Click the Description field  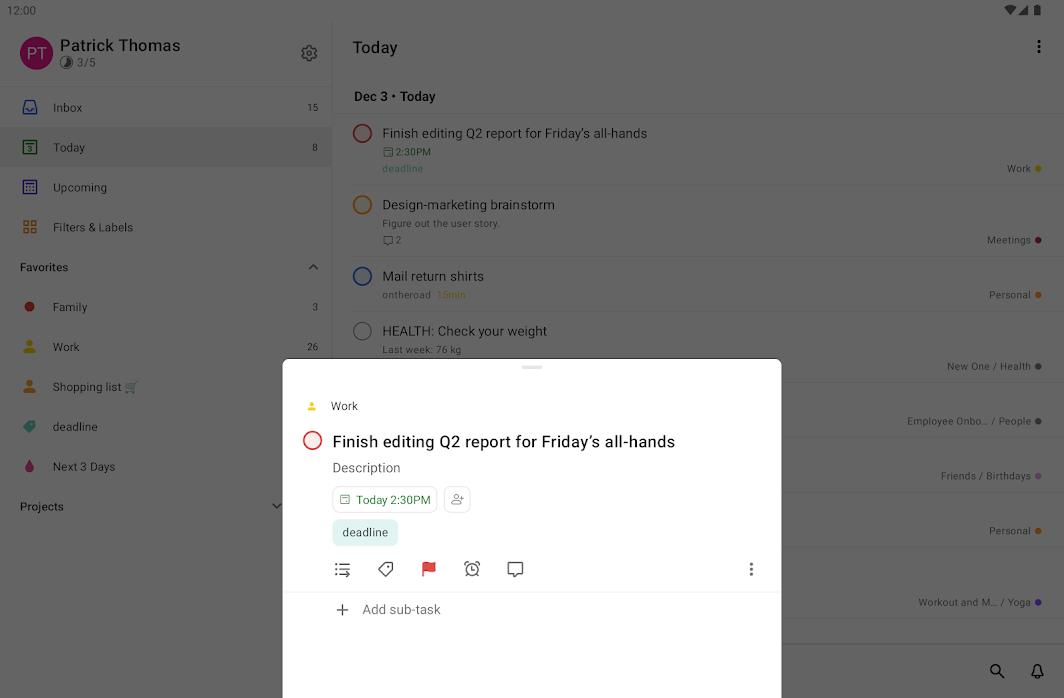366,468
